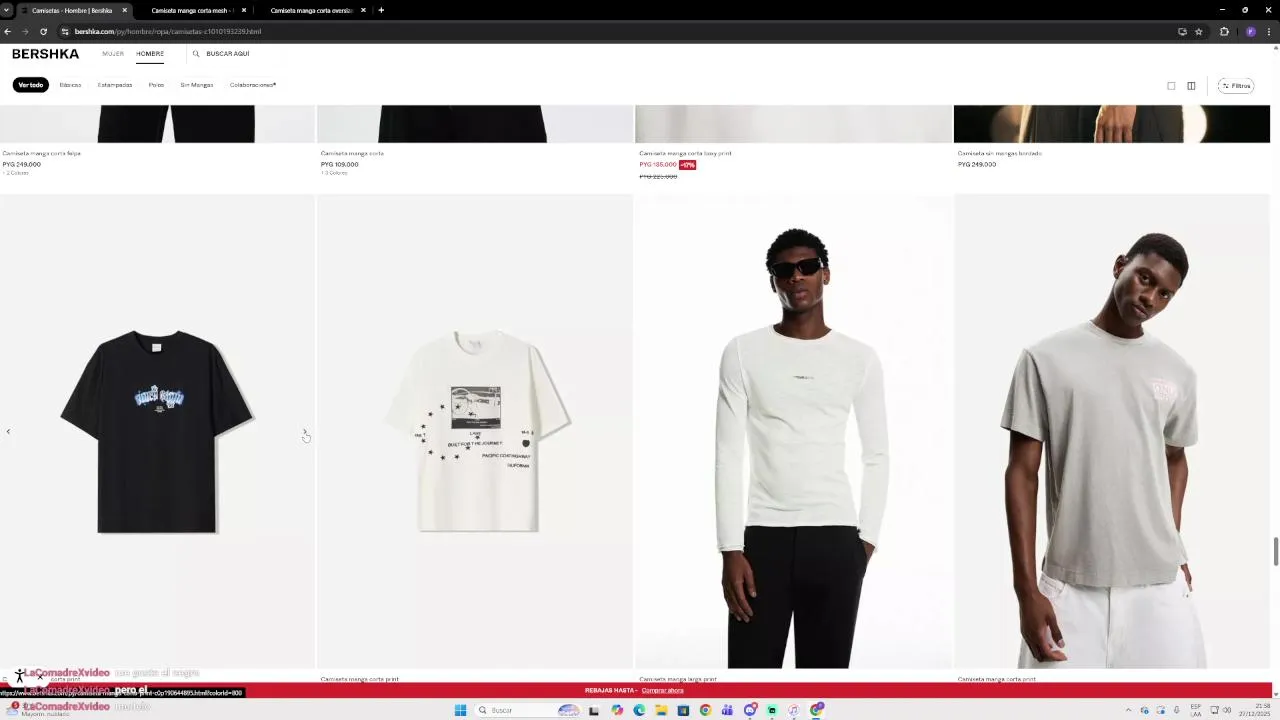Show previous image of black print t-shirt
Viewport: 1280px width, 720px height.
click(x=8, y=432)
